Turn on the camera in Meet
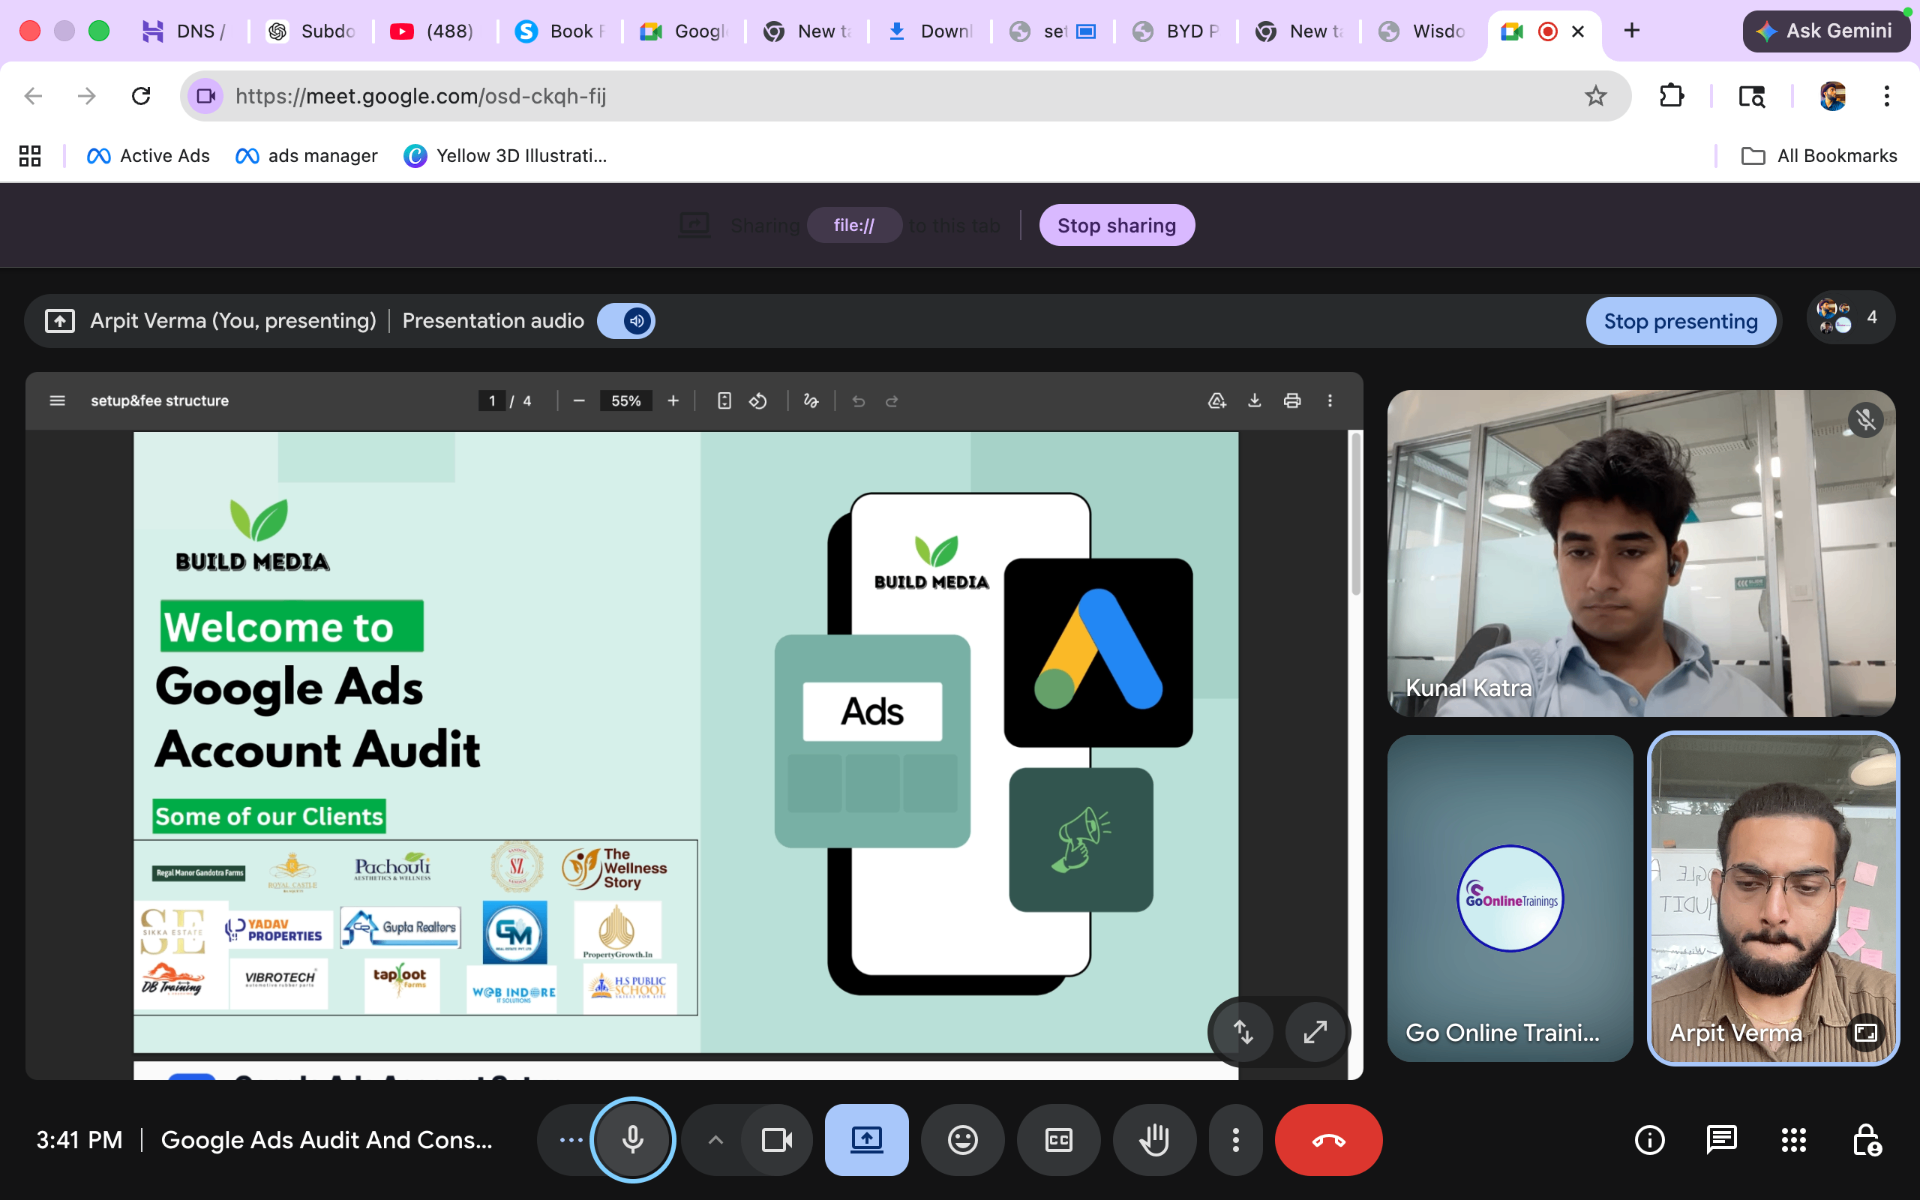 (777, 1140)
